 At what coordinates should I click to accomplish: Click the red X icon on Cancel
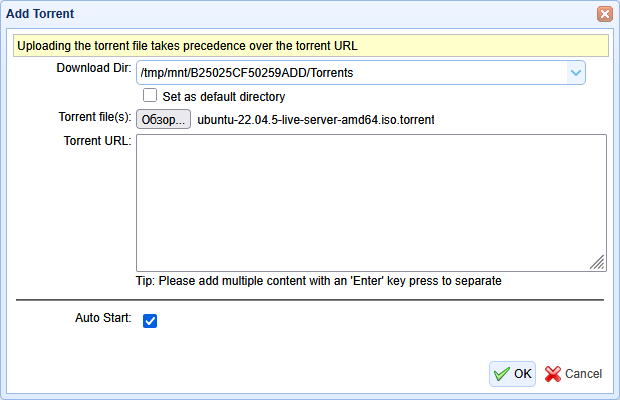point(553,374)
